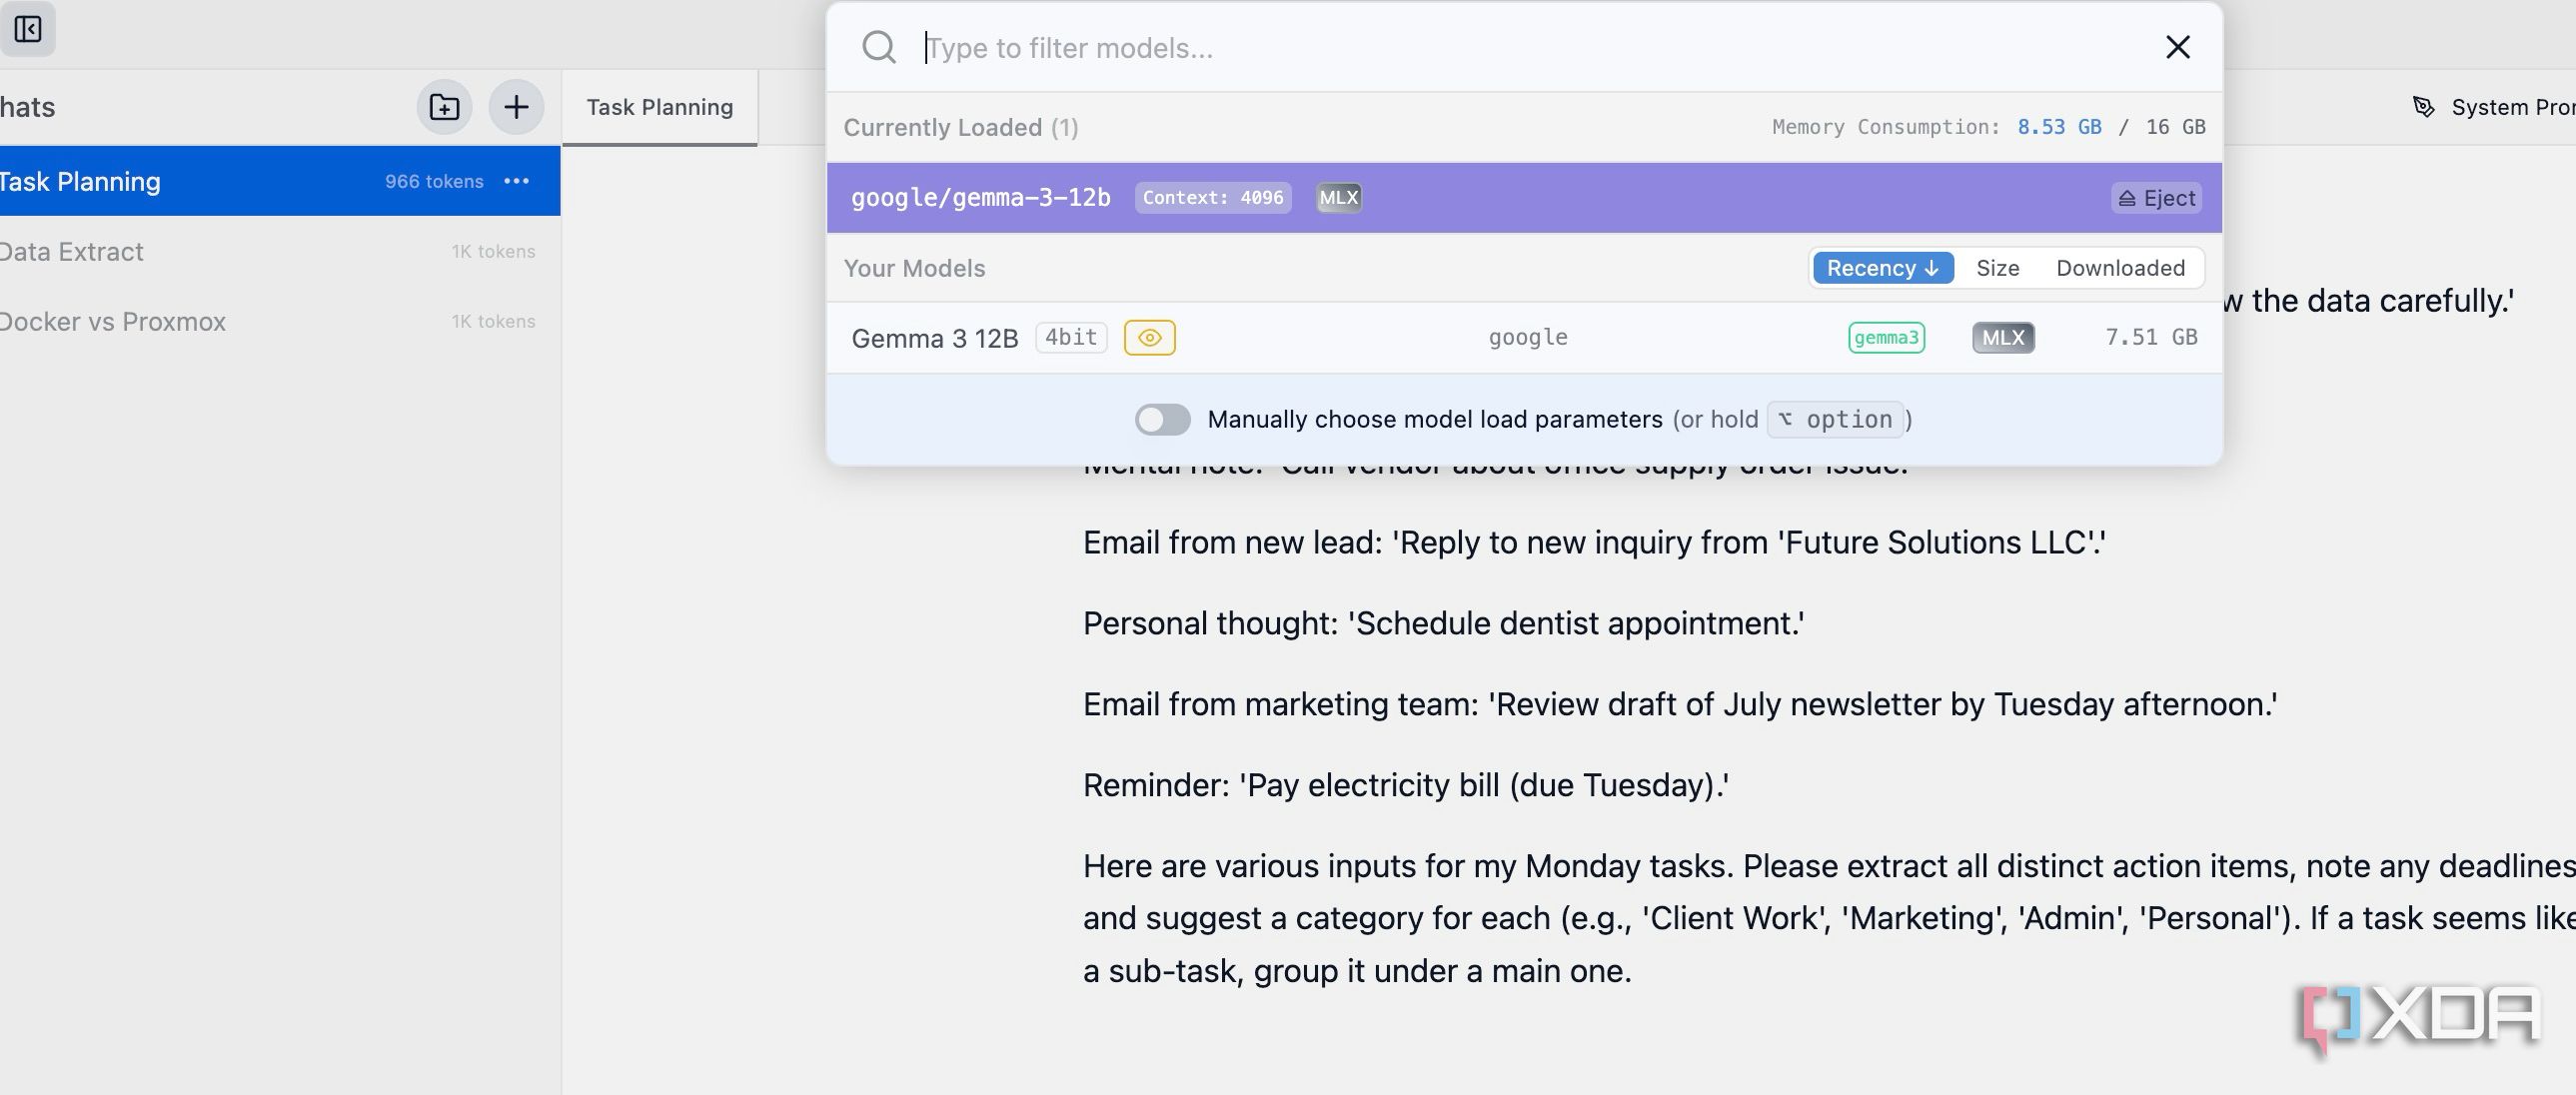Open the Data Extract chat

(x=279, y=251)
